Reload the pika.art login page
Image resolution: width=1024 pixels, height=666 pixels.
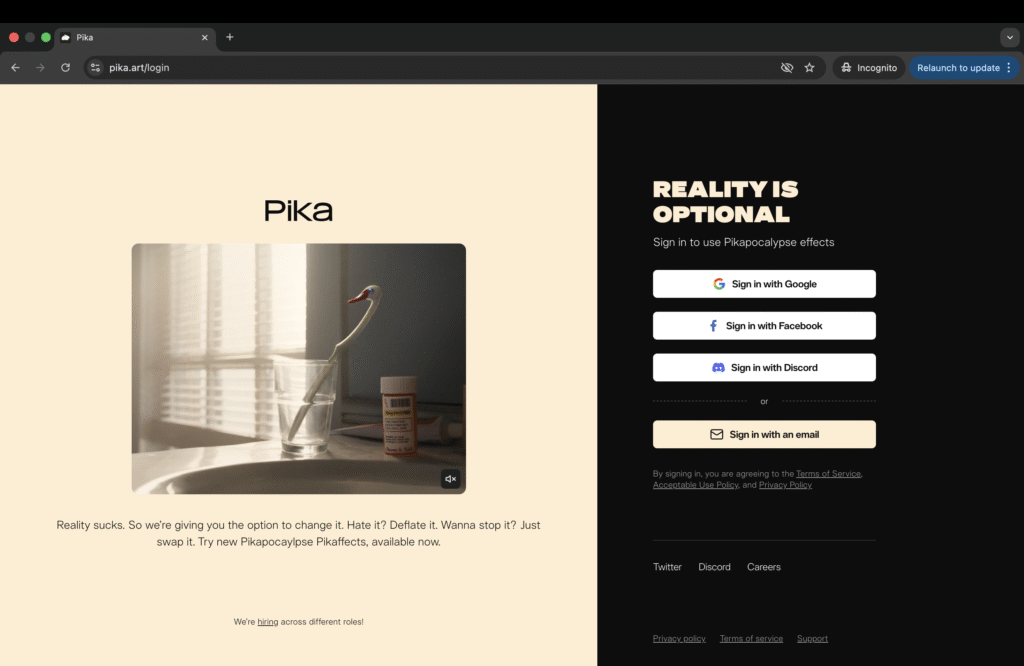click(65, 67)
